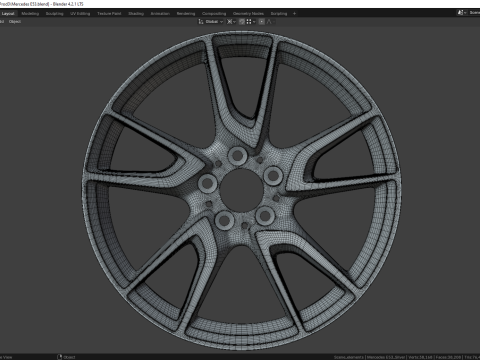The image size is (480, 360).
Task: Open the transform pivot point dropdown
Action: point(231,22)
